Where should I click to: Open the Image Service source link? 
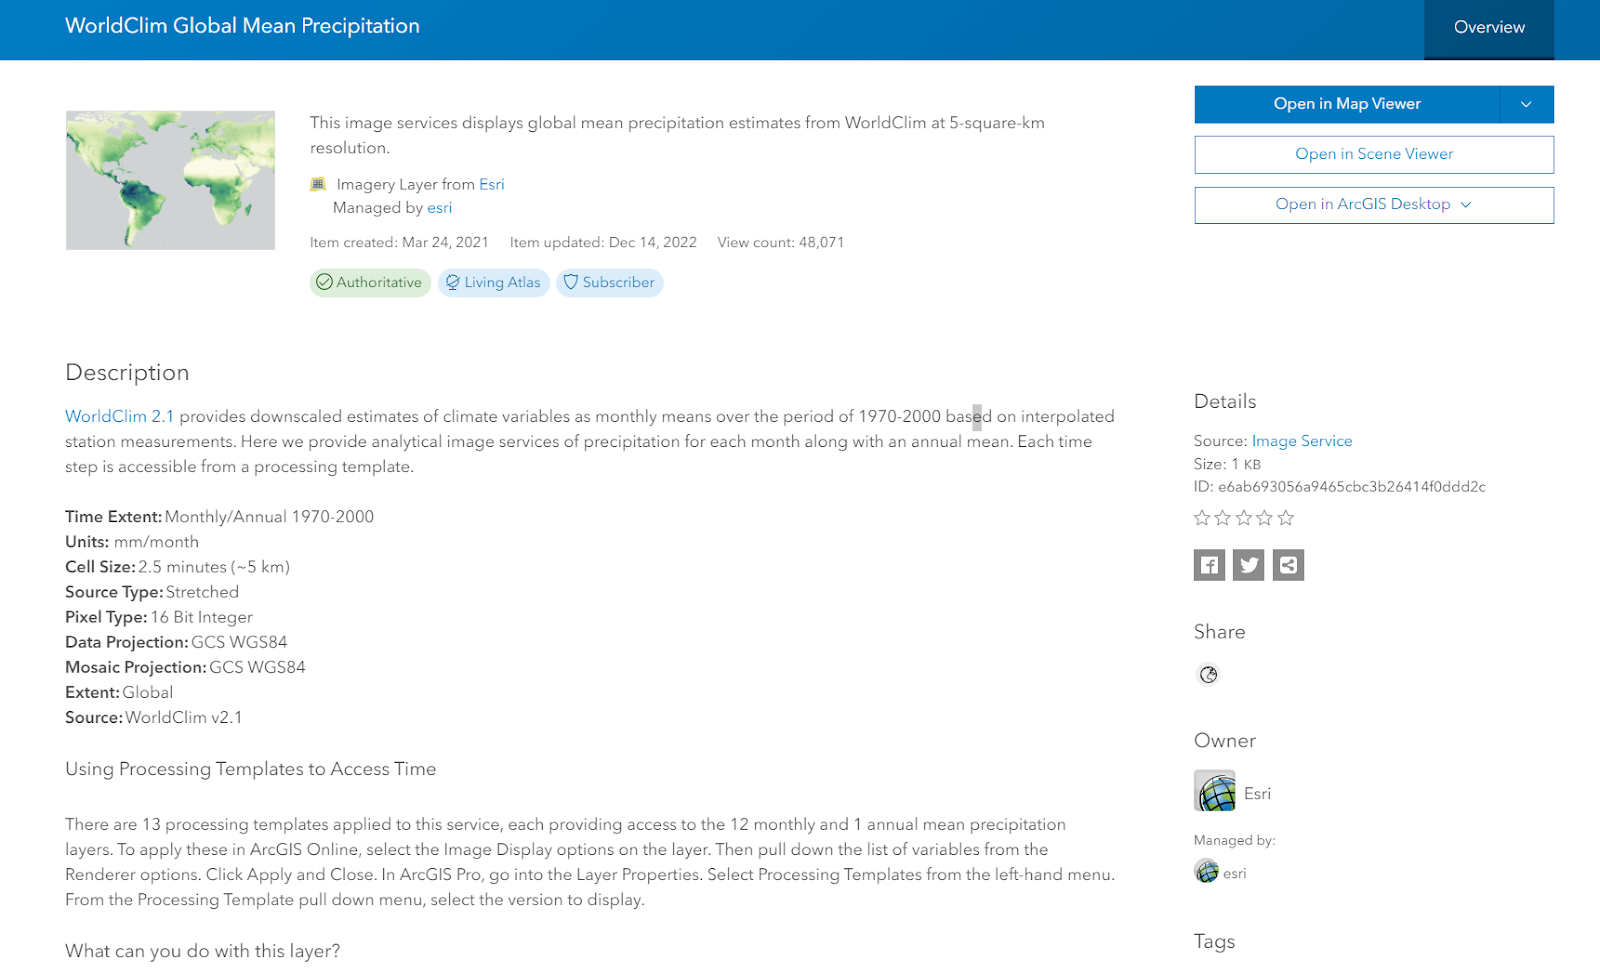[x=1302, y=441]
